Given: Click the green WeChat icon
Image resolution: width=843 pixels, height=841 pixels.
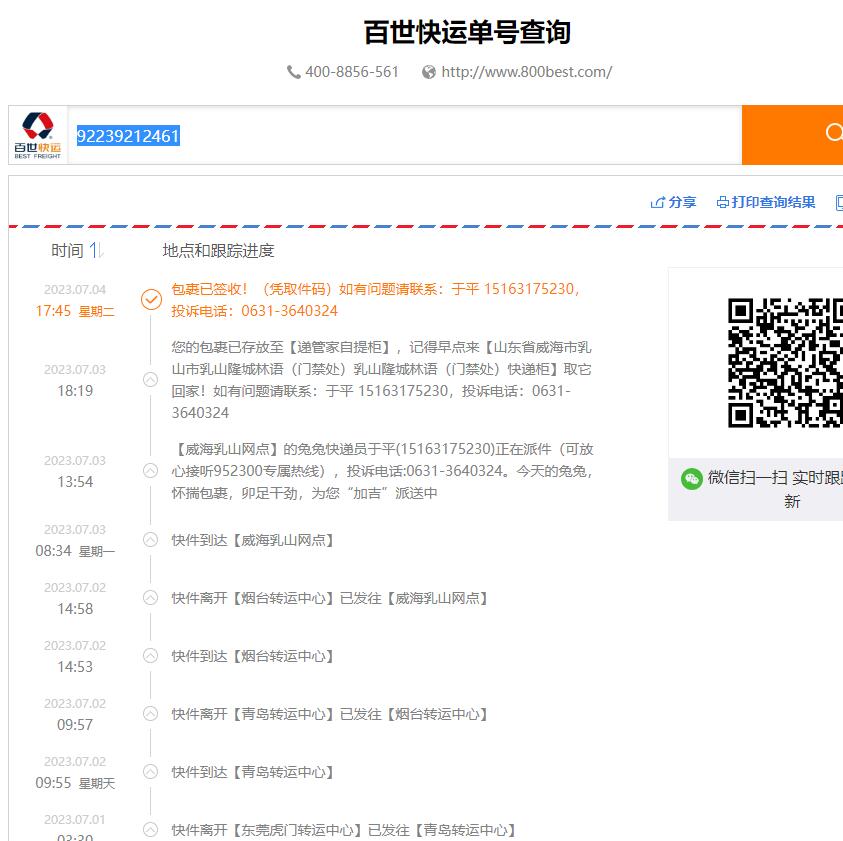Looking at the screenshot, I should (x=691, y=478).
